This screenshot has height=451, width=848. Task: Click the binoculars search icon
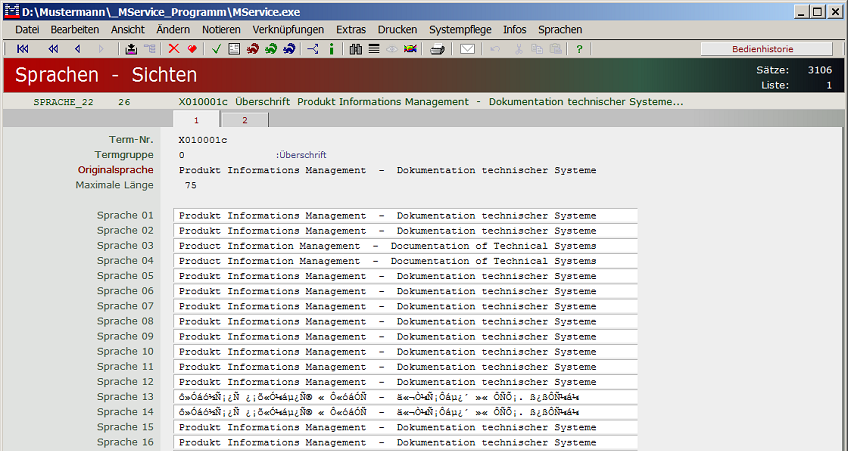(355, 49)
